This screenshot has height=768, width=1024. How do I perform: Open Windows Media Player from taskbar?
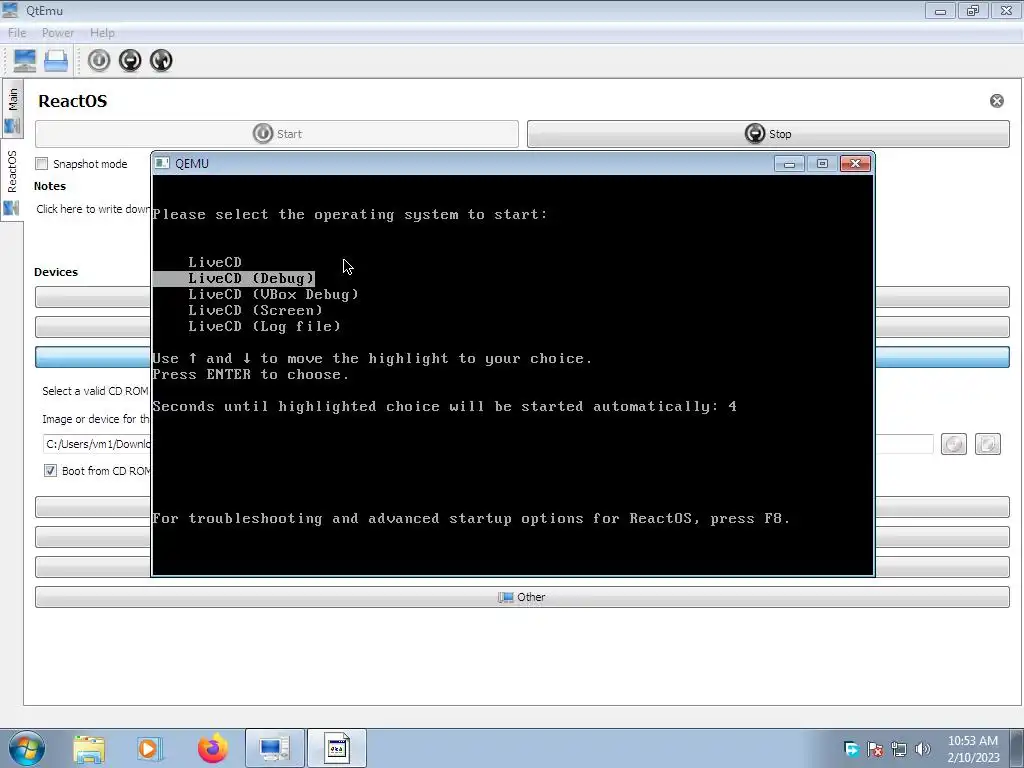[x=150, y=748]
